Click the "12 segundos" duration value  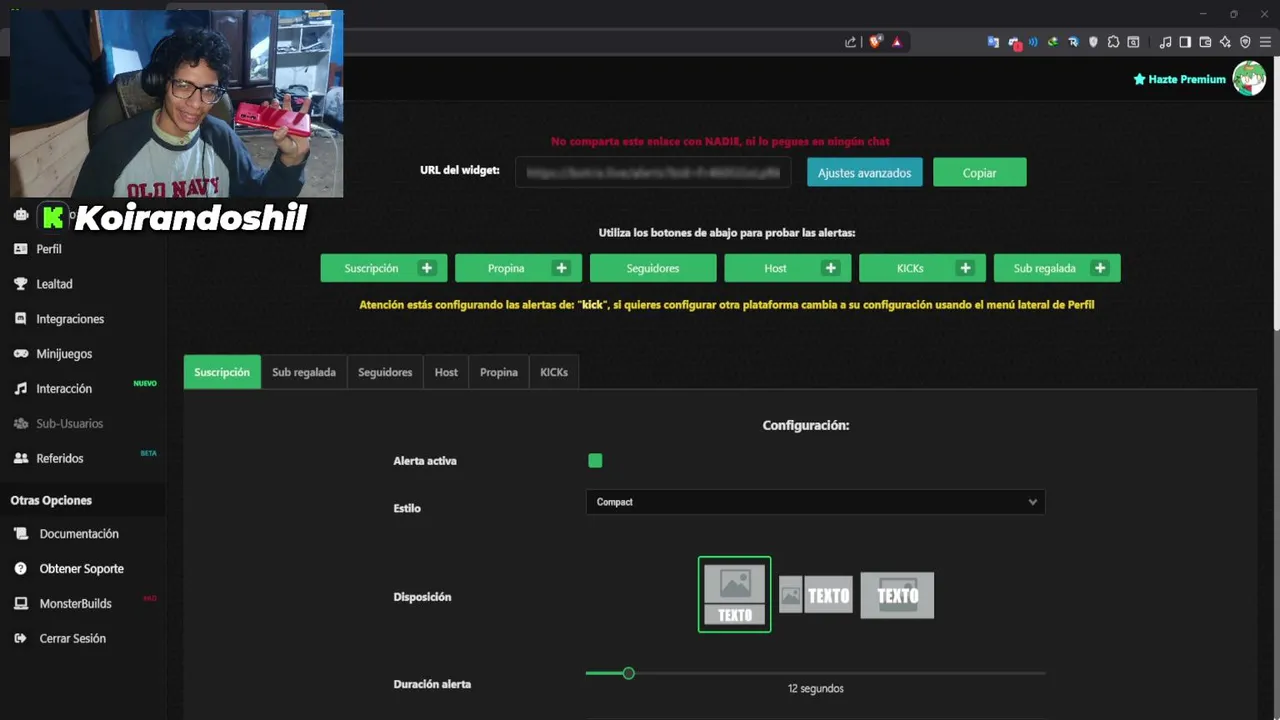[815, 689]
